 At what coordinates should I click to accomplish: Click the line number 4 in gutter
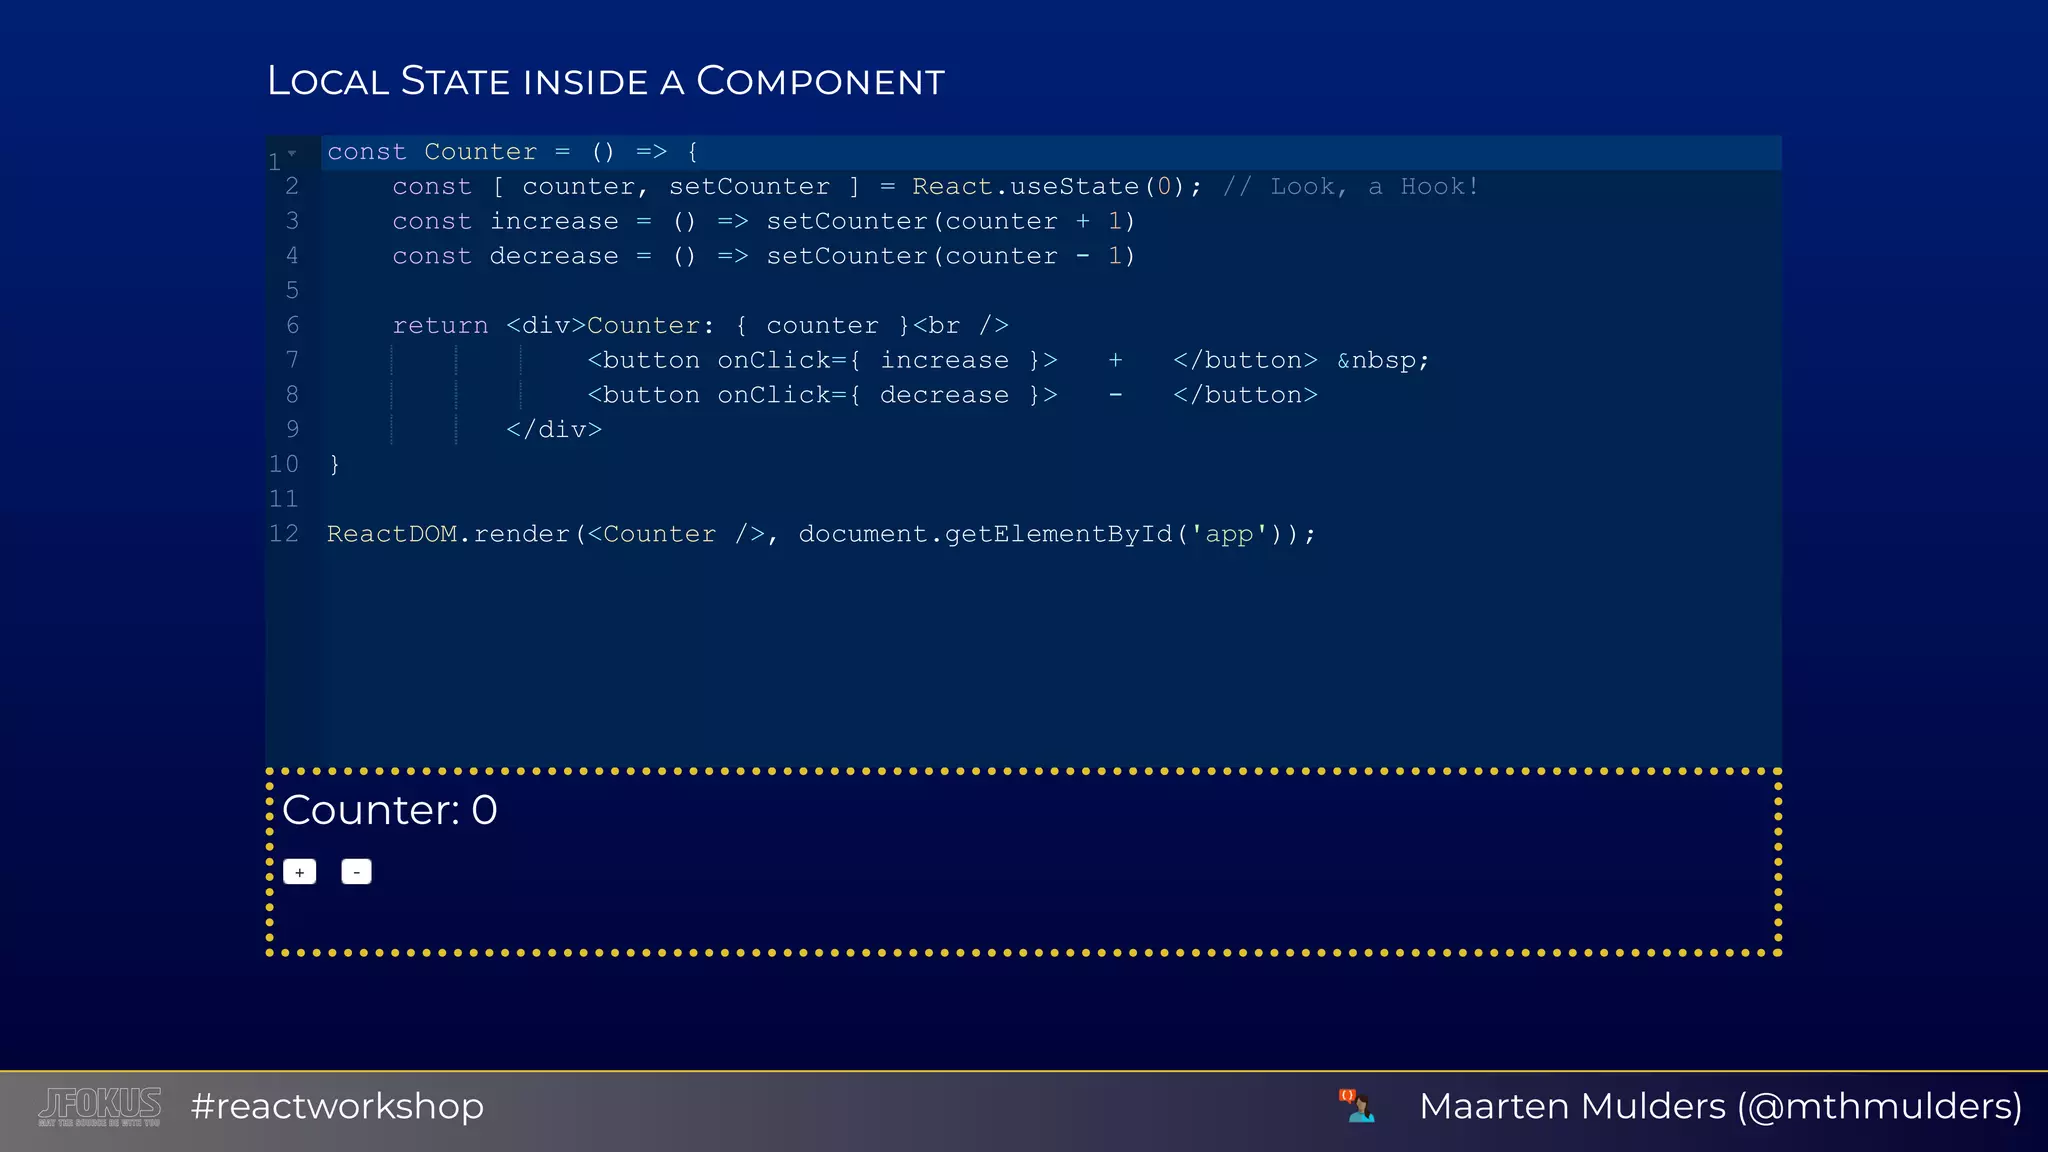pos(292,256)
